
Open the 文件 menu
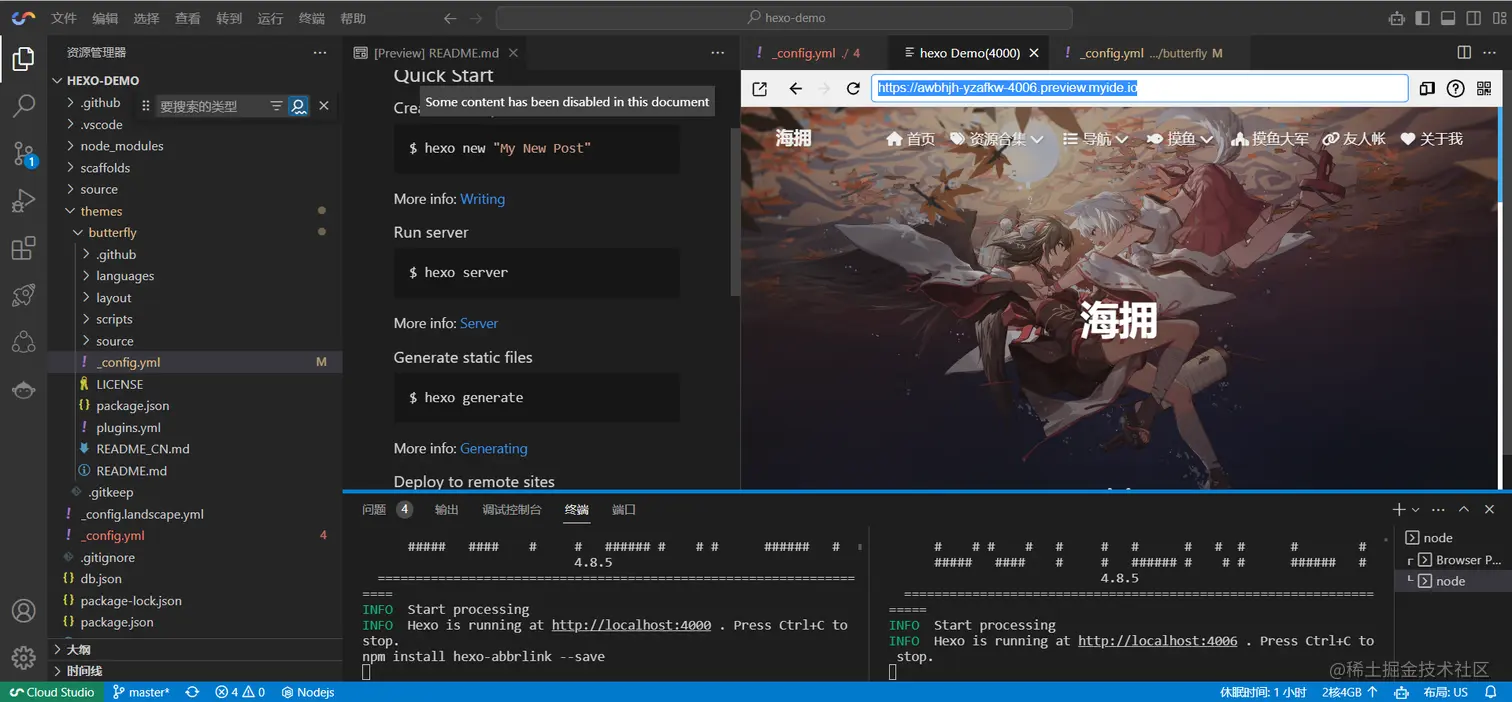point(64,18)
